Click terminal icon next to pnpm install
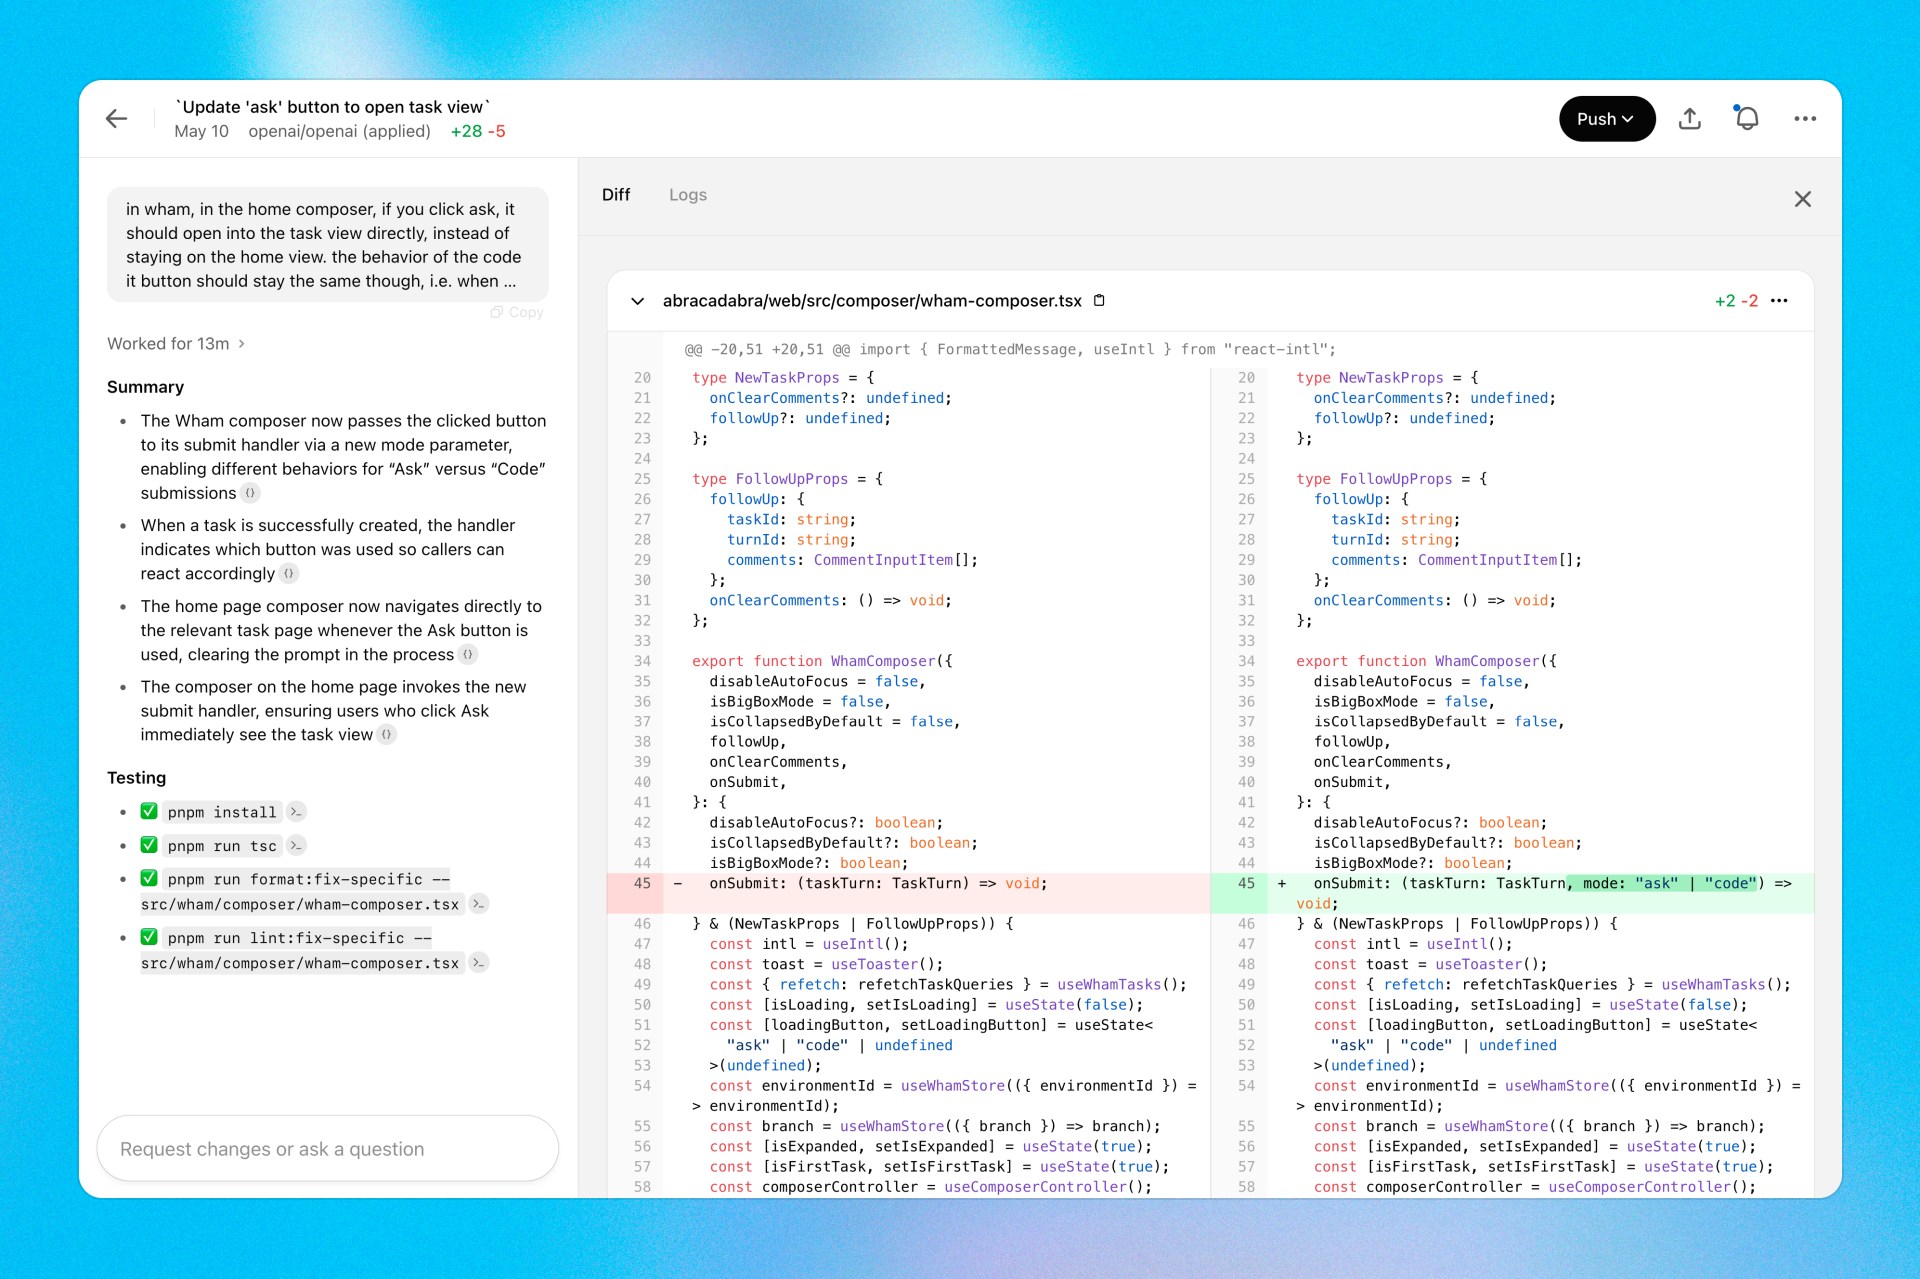This screenshot has height=1279, width=1920. tap(296, 812)
